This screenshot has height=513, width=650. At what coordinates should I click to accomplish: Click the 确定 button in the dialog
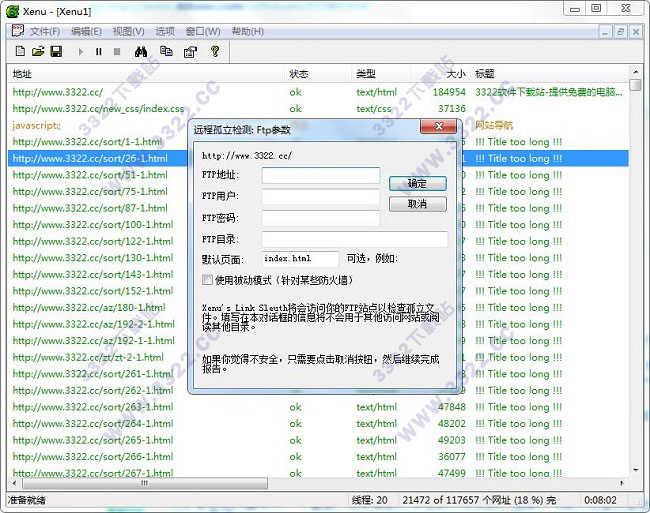pyautogui.click(x=417, y=184)
